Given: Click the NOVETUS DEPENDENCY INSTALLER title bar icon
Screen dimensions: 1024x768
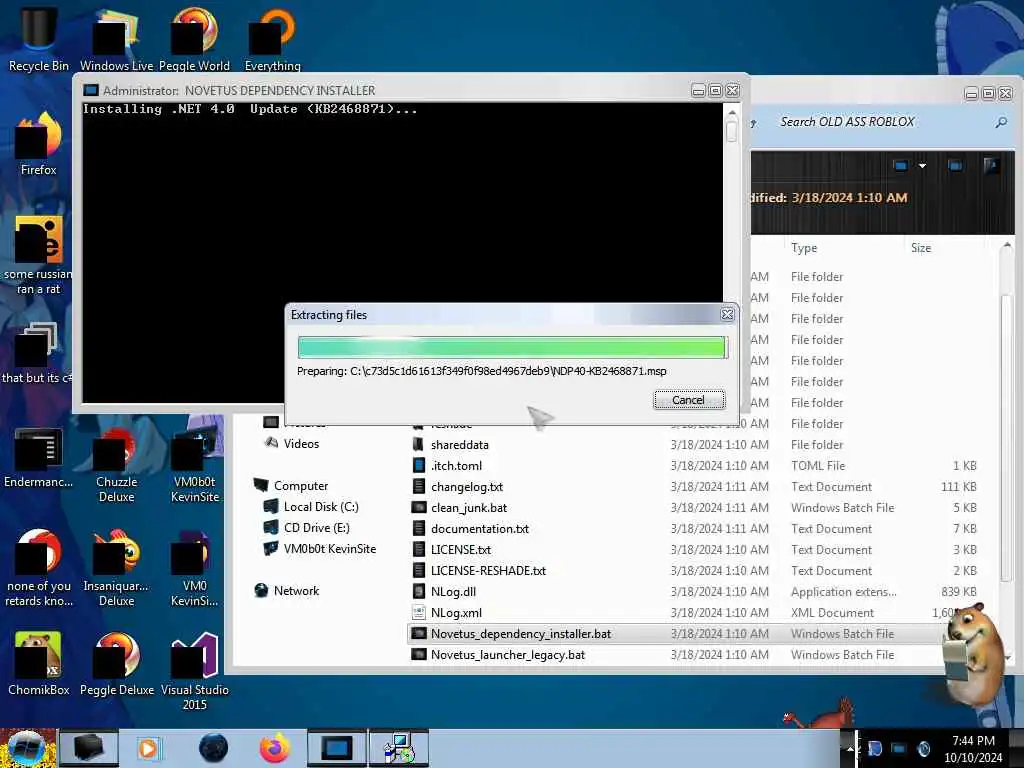Looking at the screenshot, I should tap(91, 90).
